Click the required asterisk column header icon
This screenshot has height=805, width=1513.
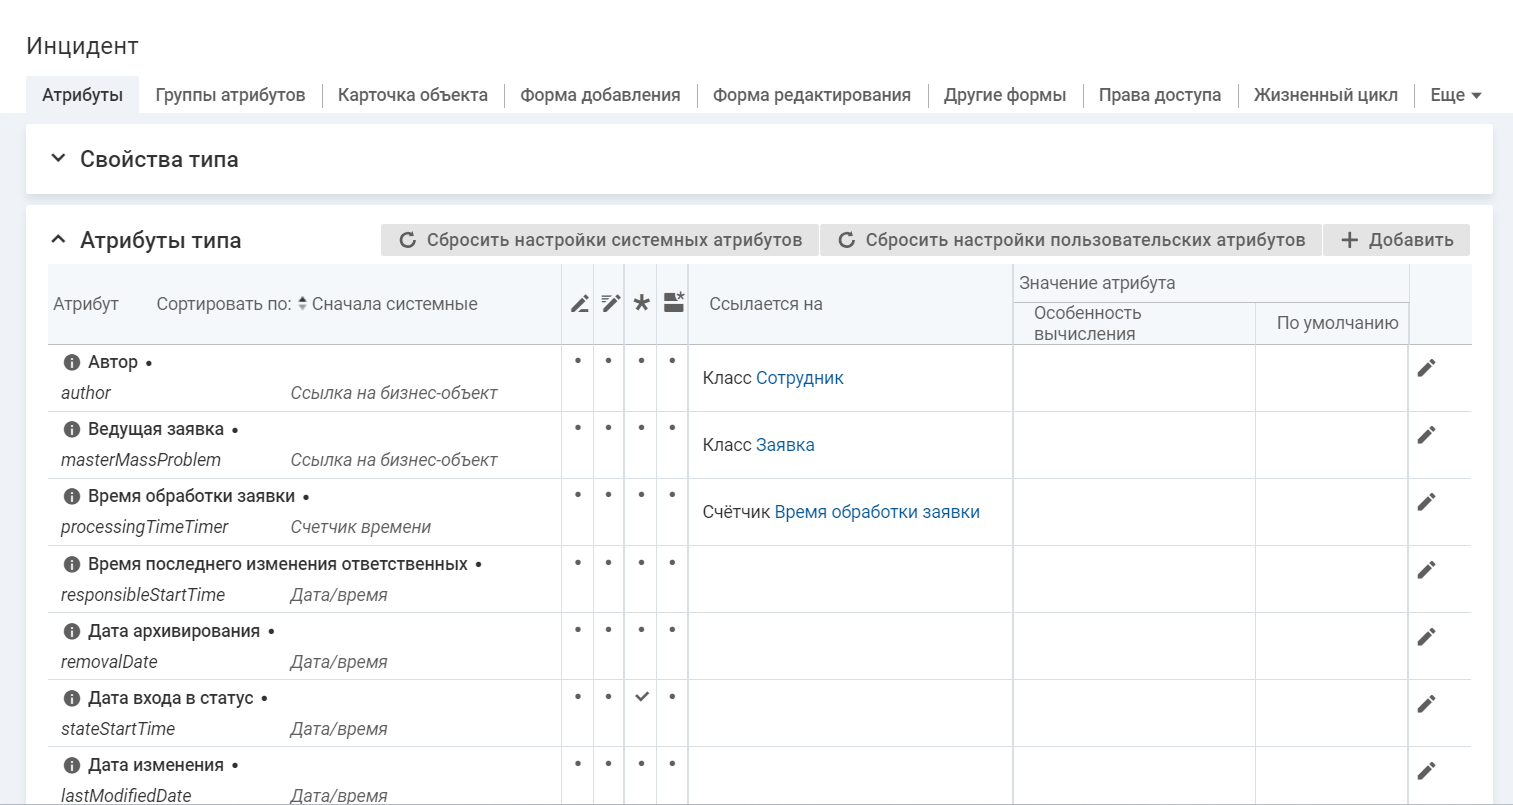pyautogui.click(x=642, y=303)
